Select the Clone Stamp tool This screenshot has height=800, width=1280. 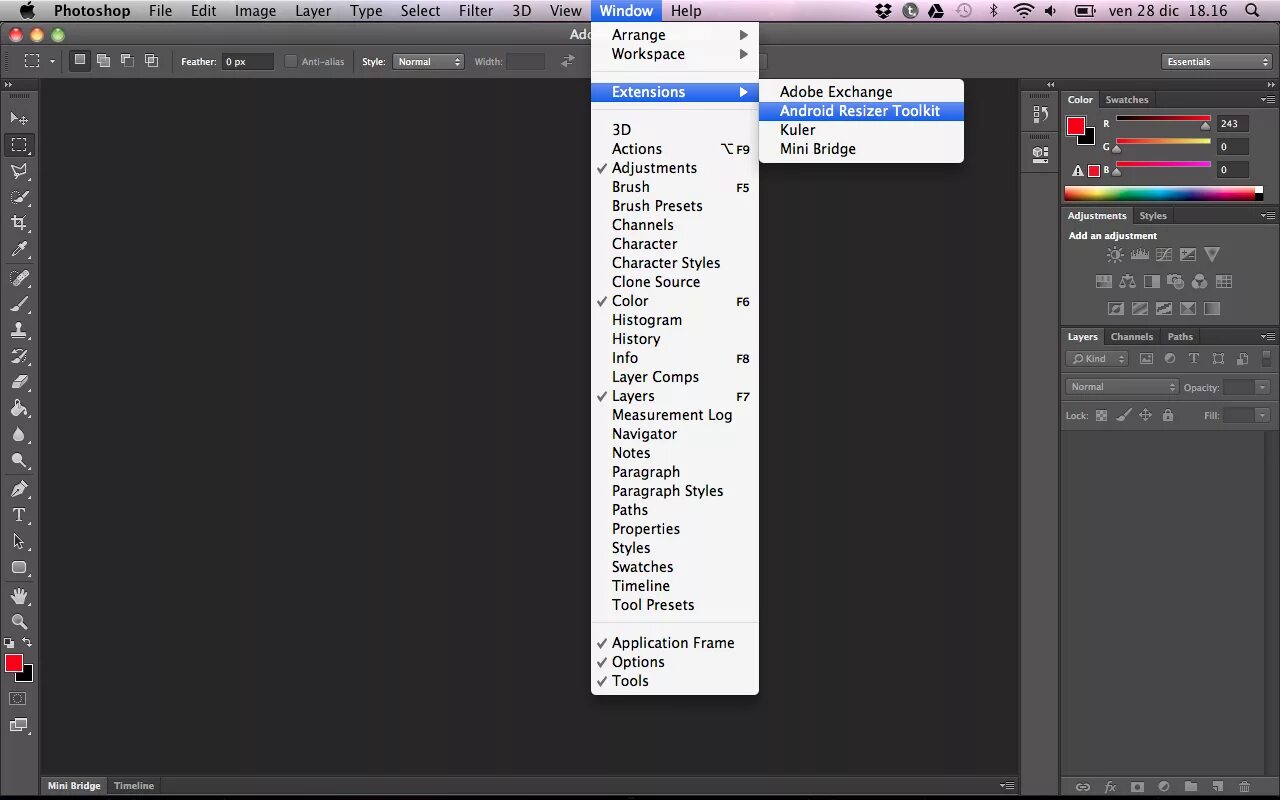19,330
